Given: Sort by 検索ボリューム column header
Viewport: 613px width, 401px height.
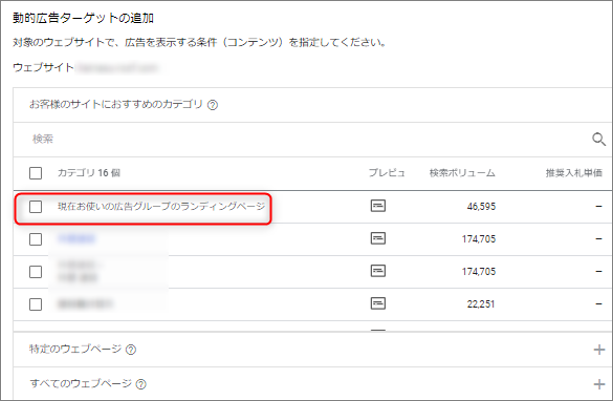Looking at the screenshot, I should click(461, 173).
